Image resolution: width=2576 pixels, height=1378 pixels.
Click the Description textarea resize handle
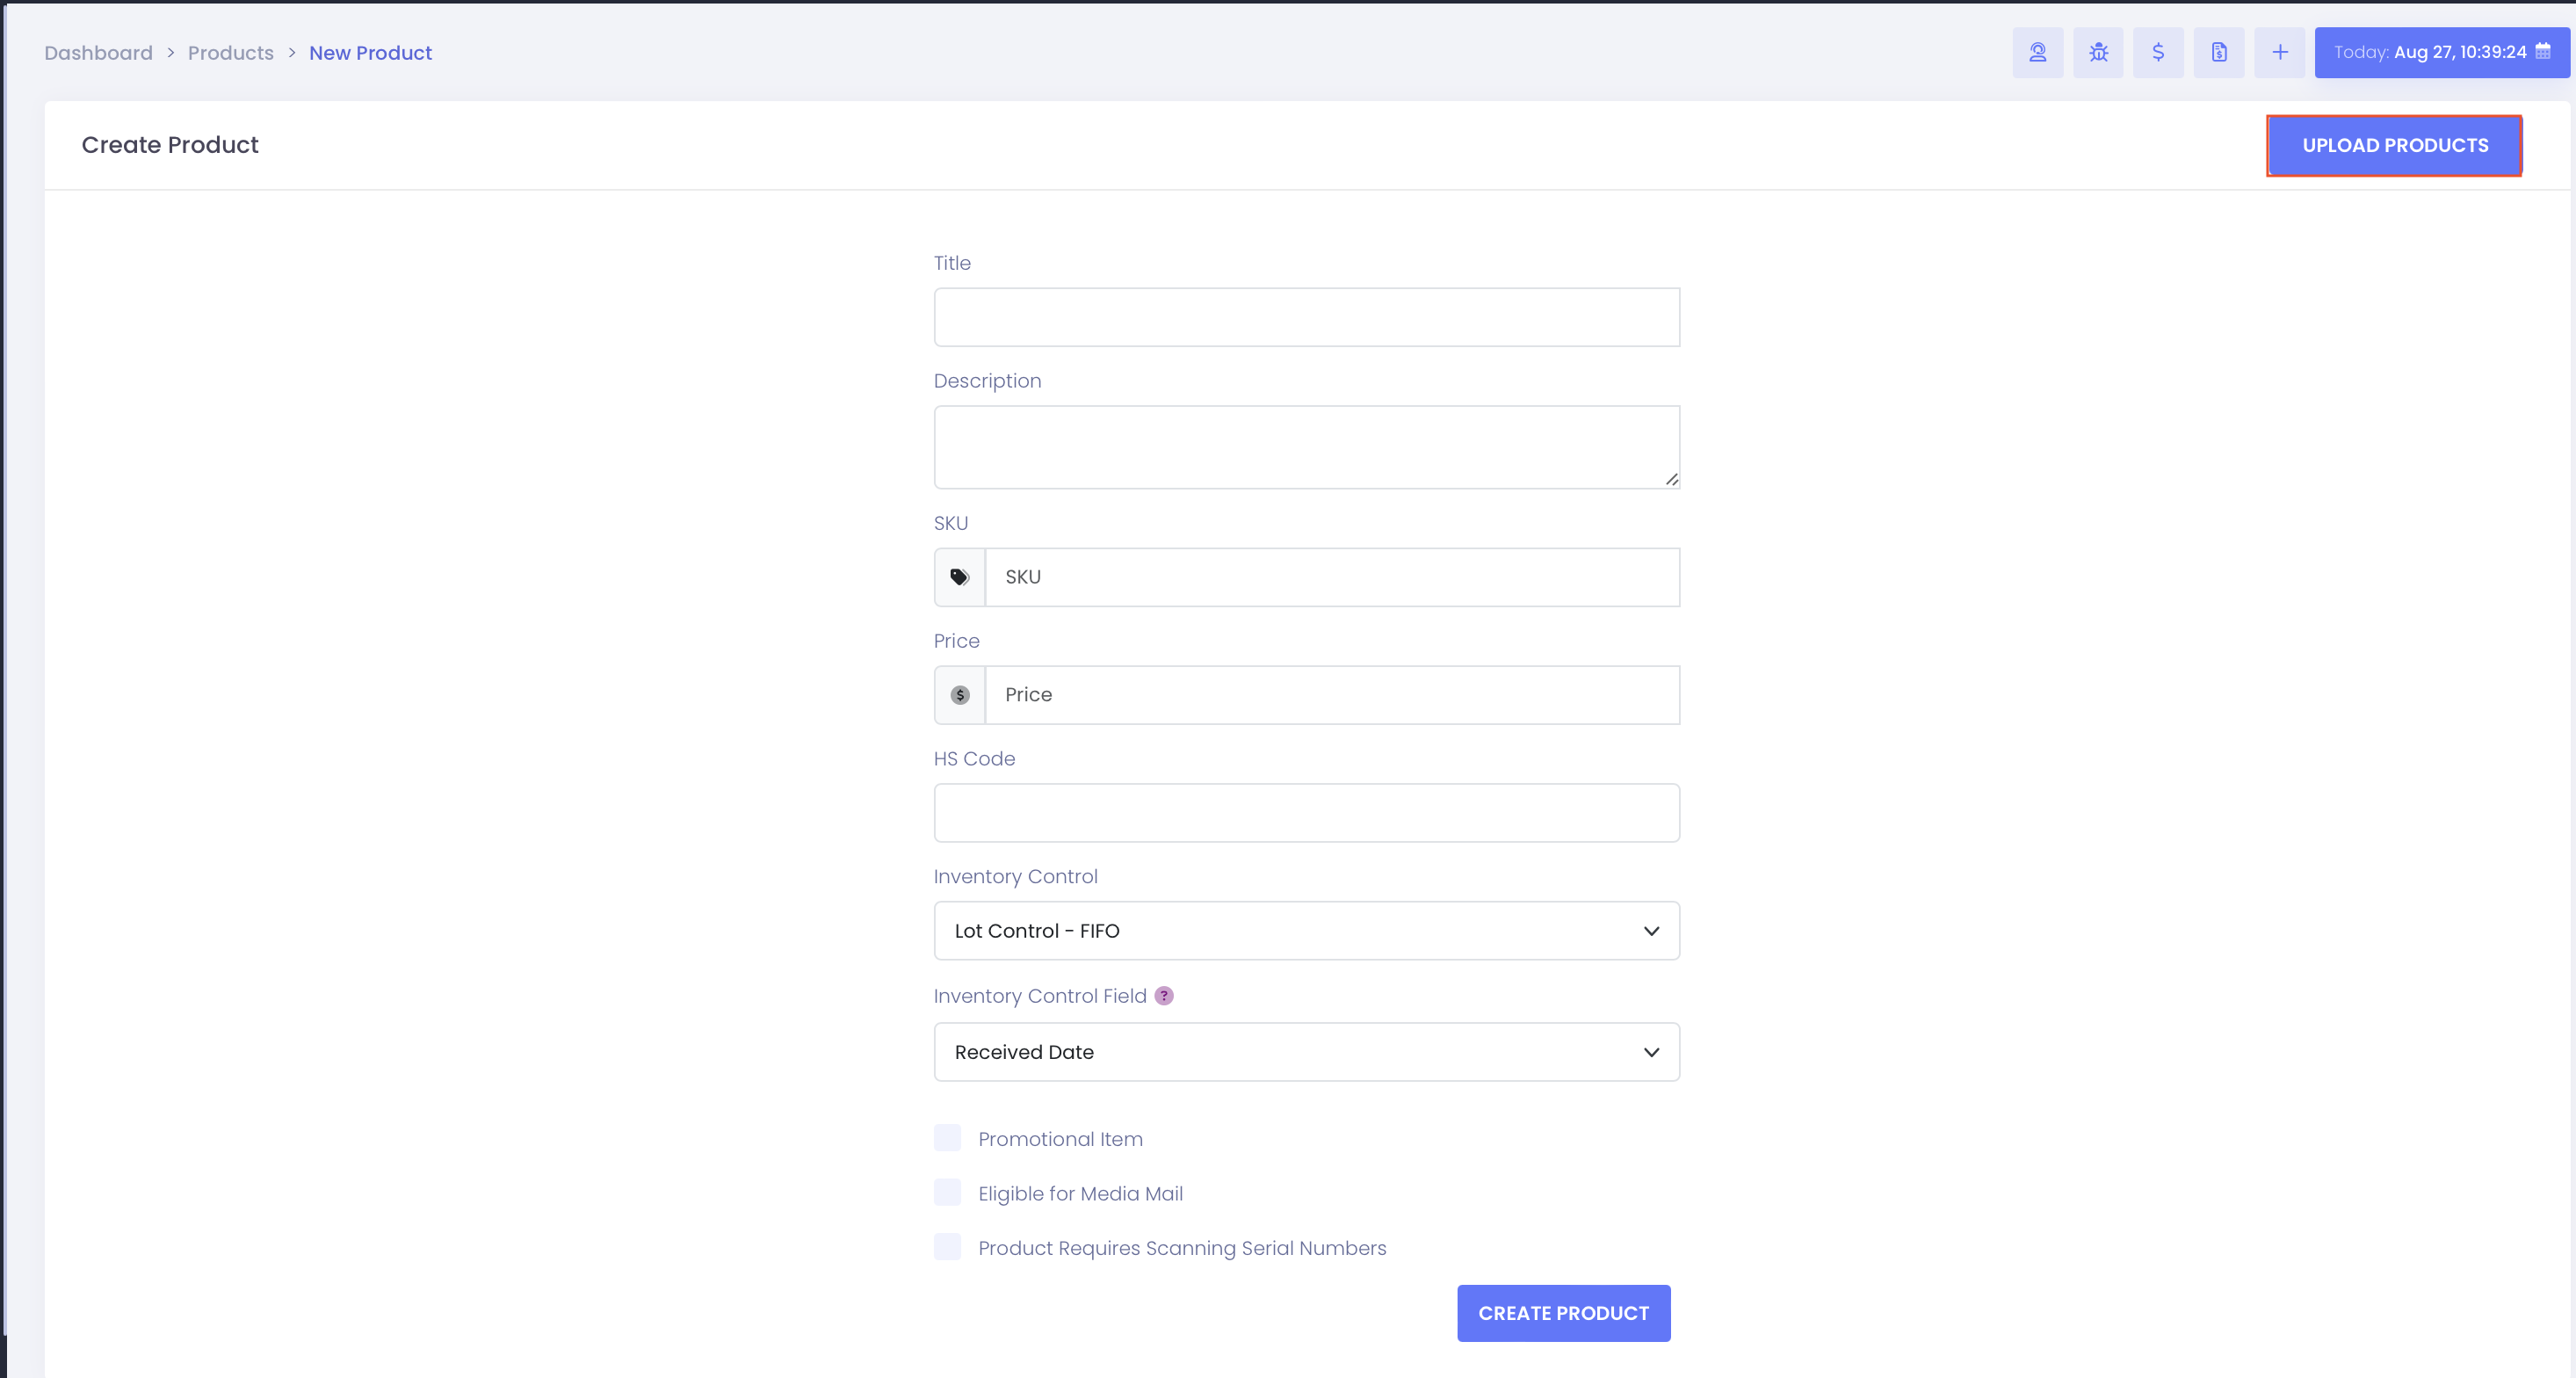(1672, 480)
